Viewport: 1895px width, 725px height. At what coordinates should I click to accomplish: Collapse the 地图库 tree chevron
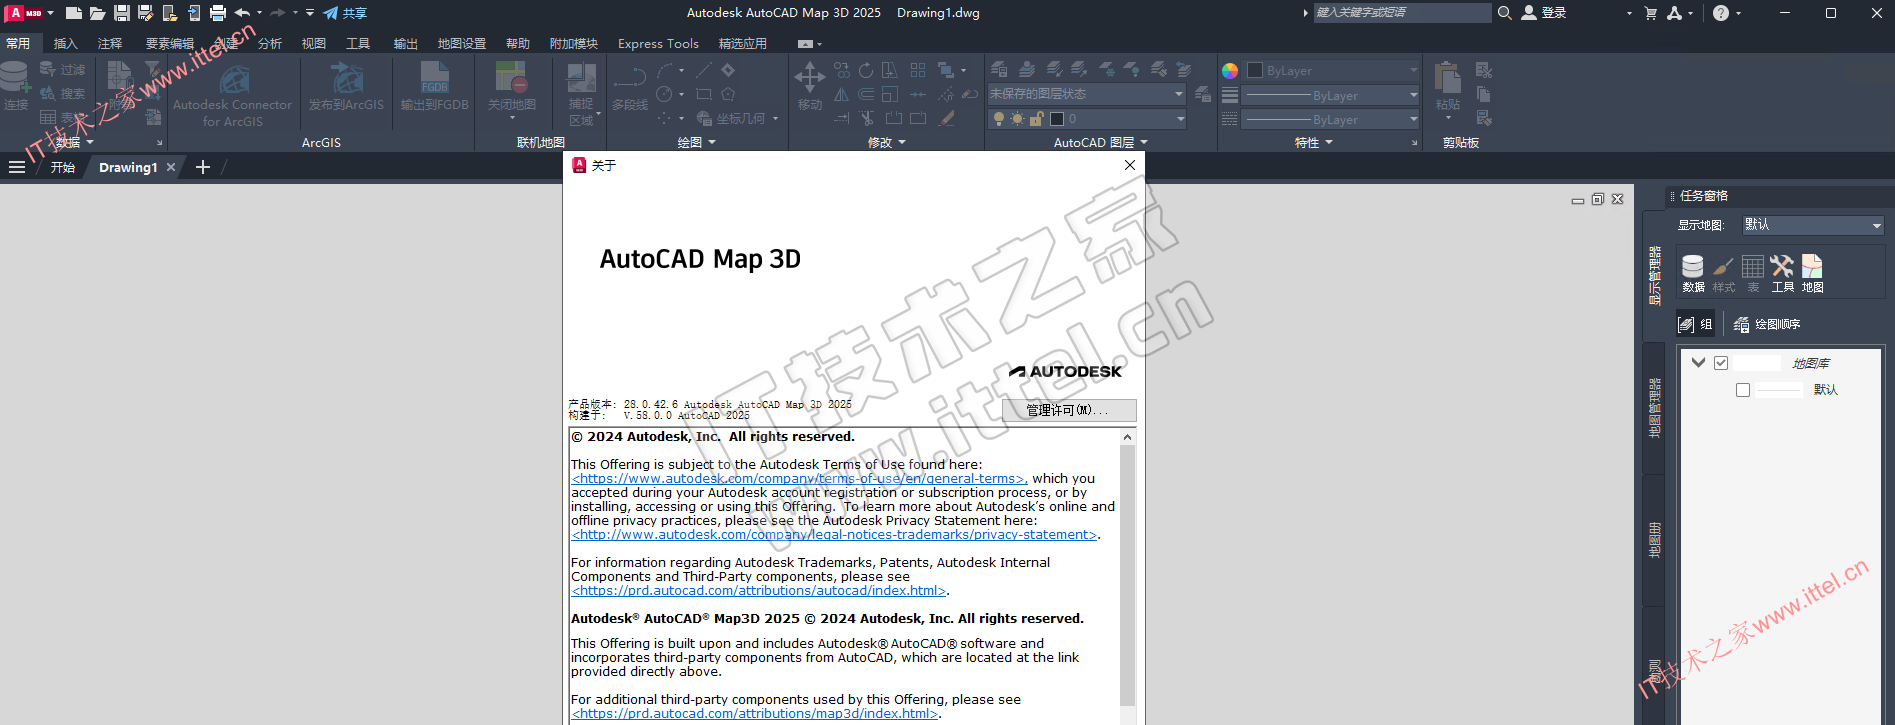[1698, 362]
